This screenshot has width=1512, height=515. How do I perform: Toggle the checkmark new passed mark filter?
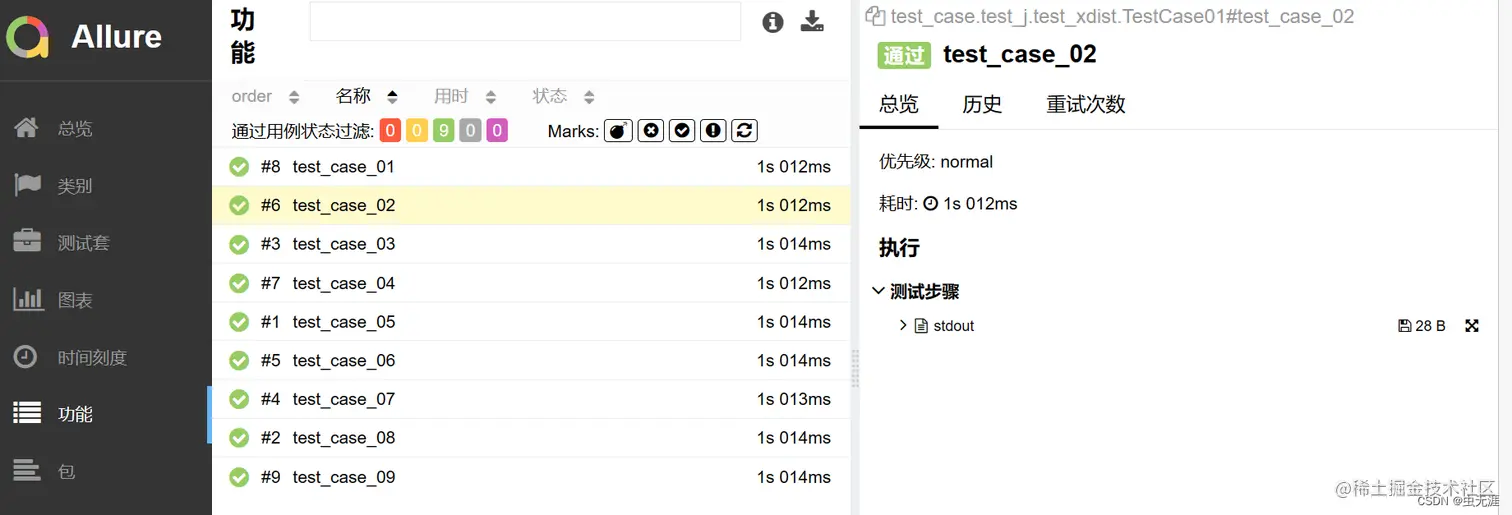(x=682, y=131)
